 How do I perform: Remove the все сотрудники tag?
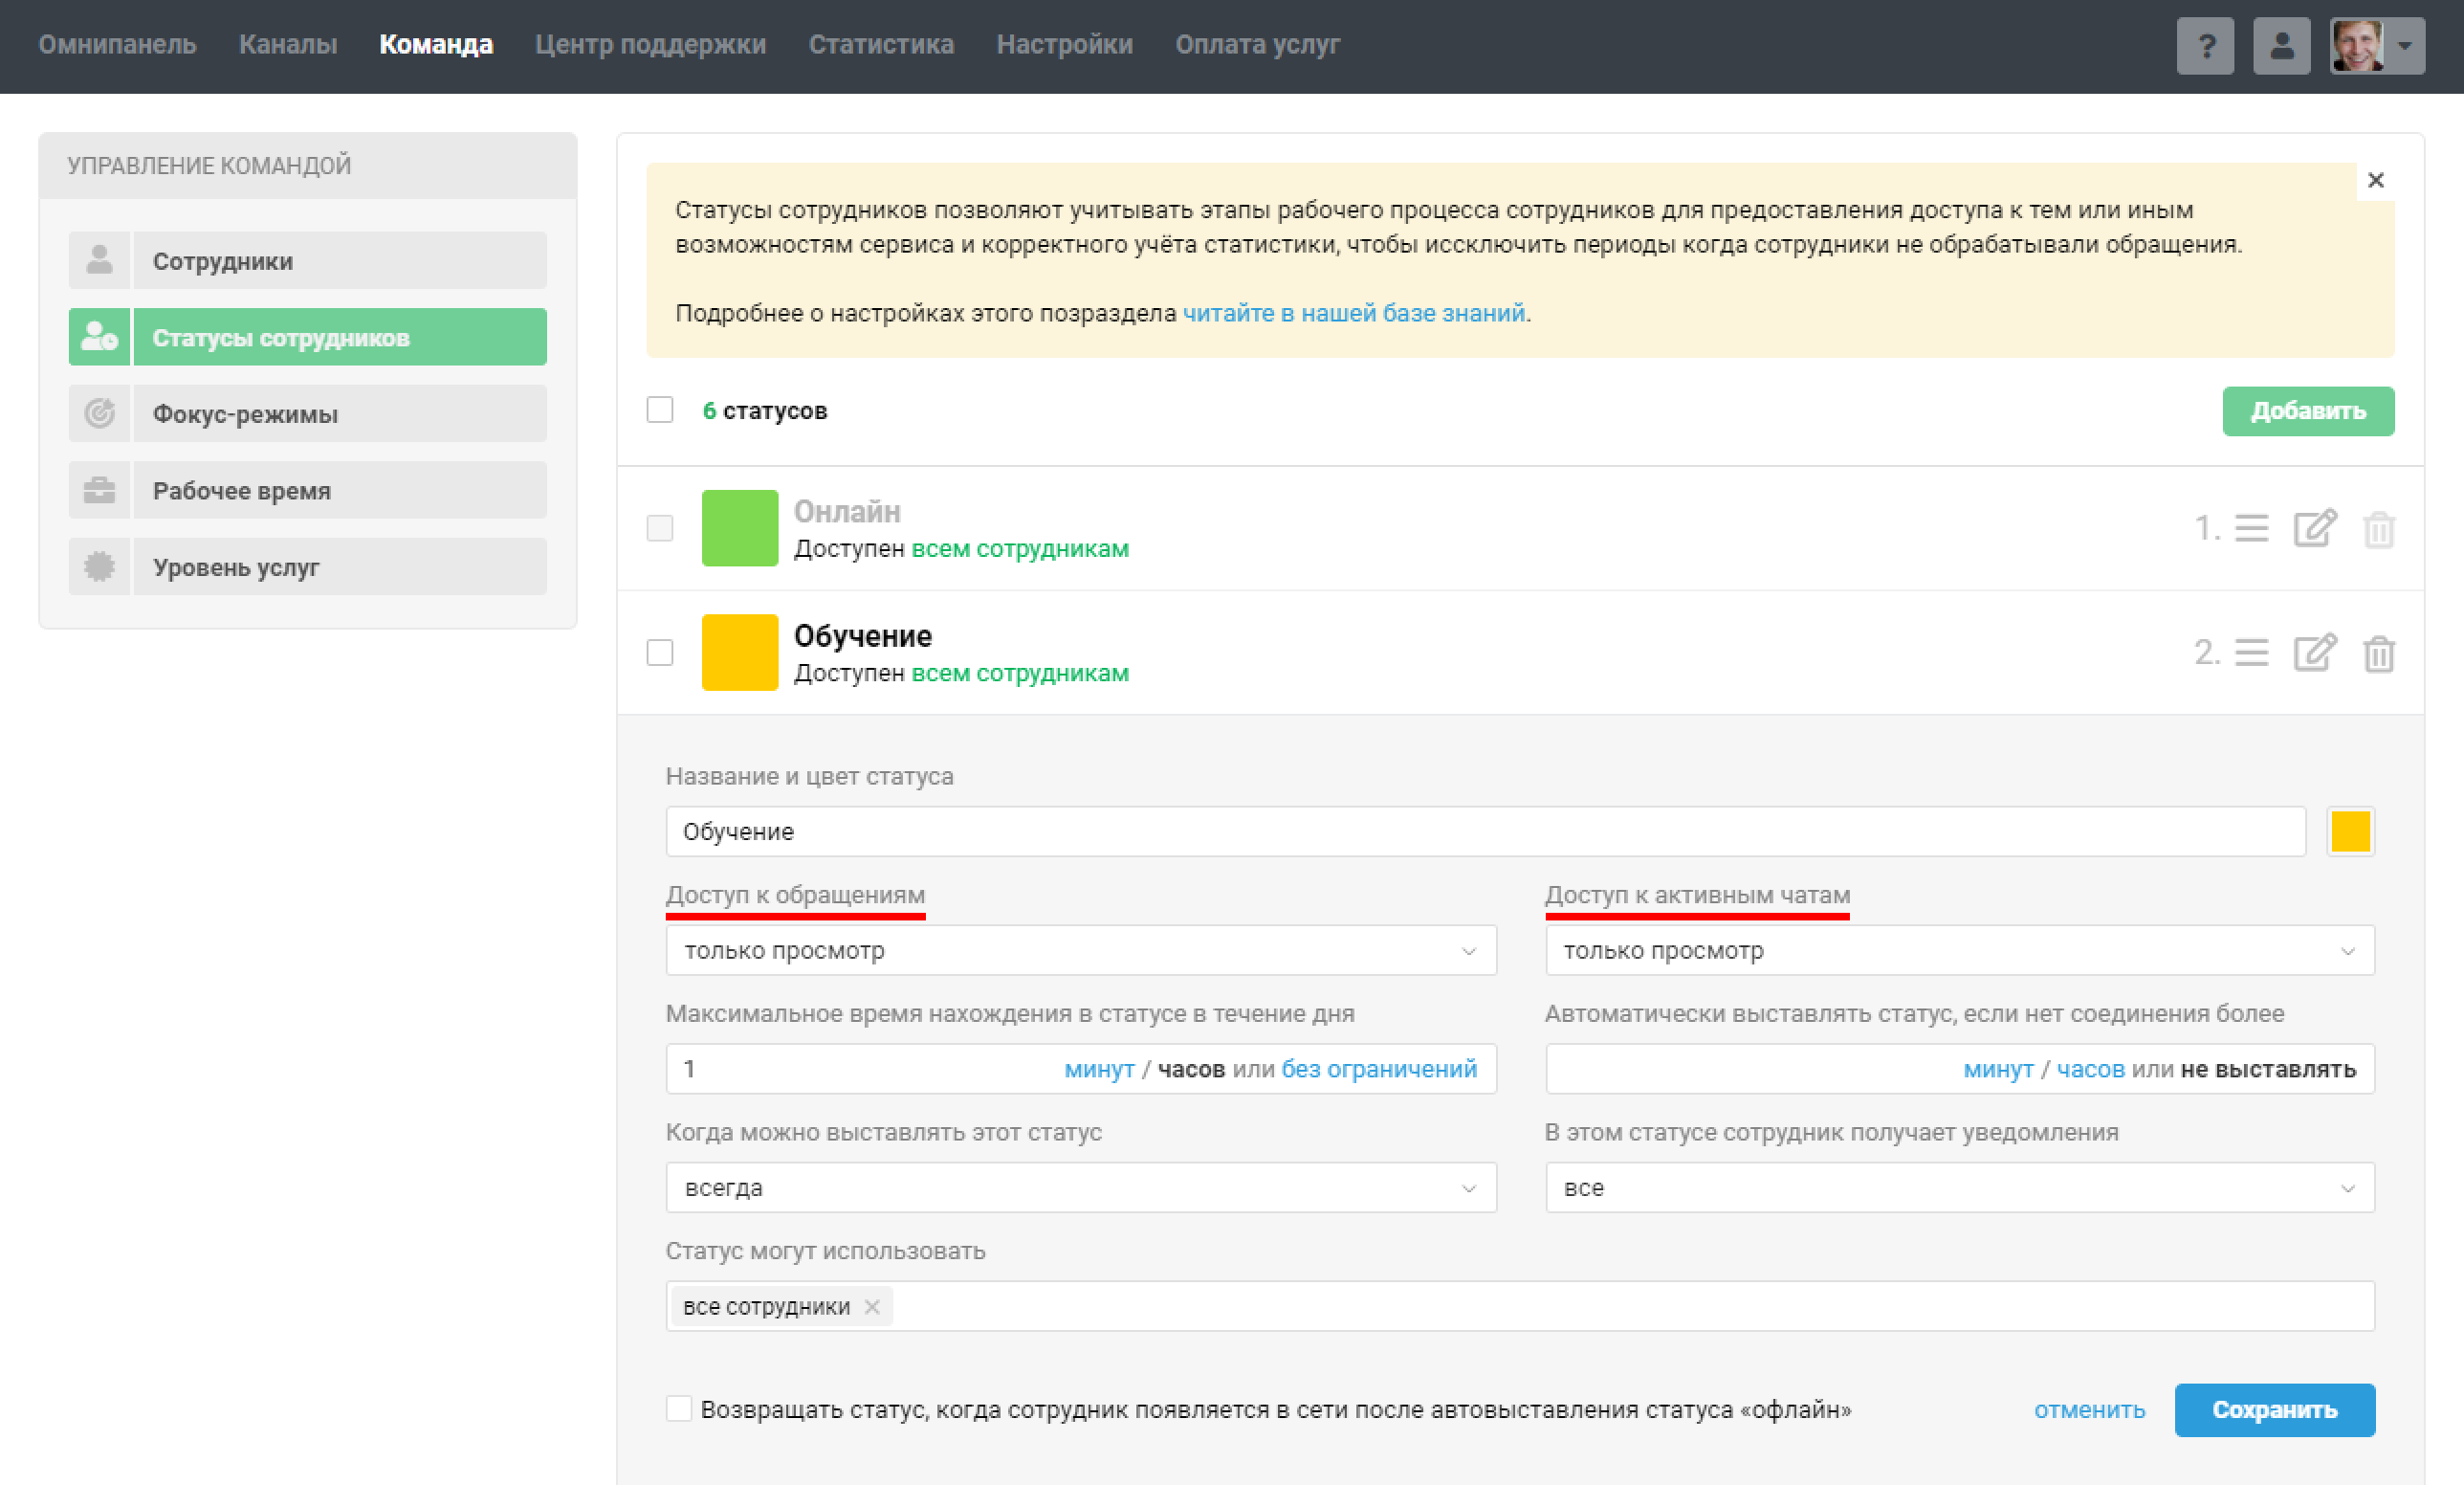coord(872,1306)
